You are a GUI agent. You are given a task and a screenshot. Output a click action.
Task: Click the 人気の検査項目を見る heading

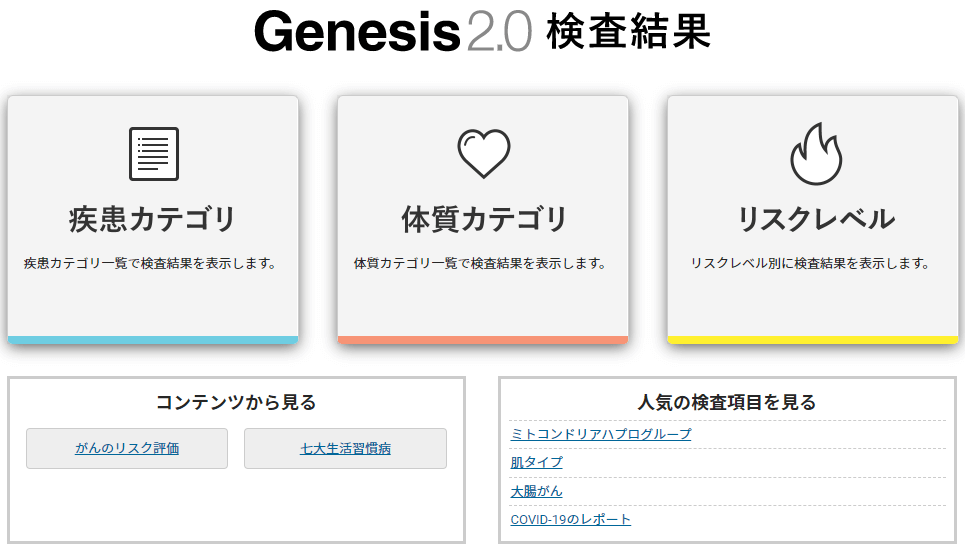point(727,403)
